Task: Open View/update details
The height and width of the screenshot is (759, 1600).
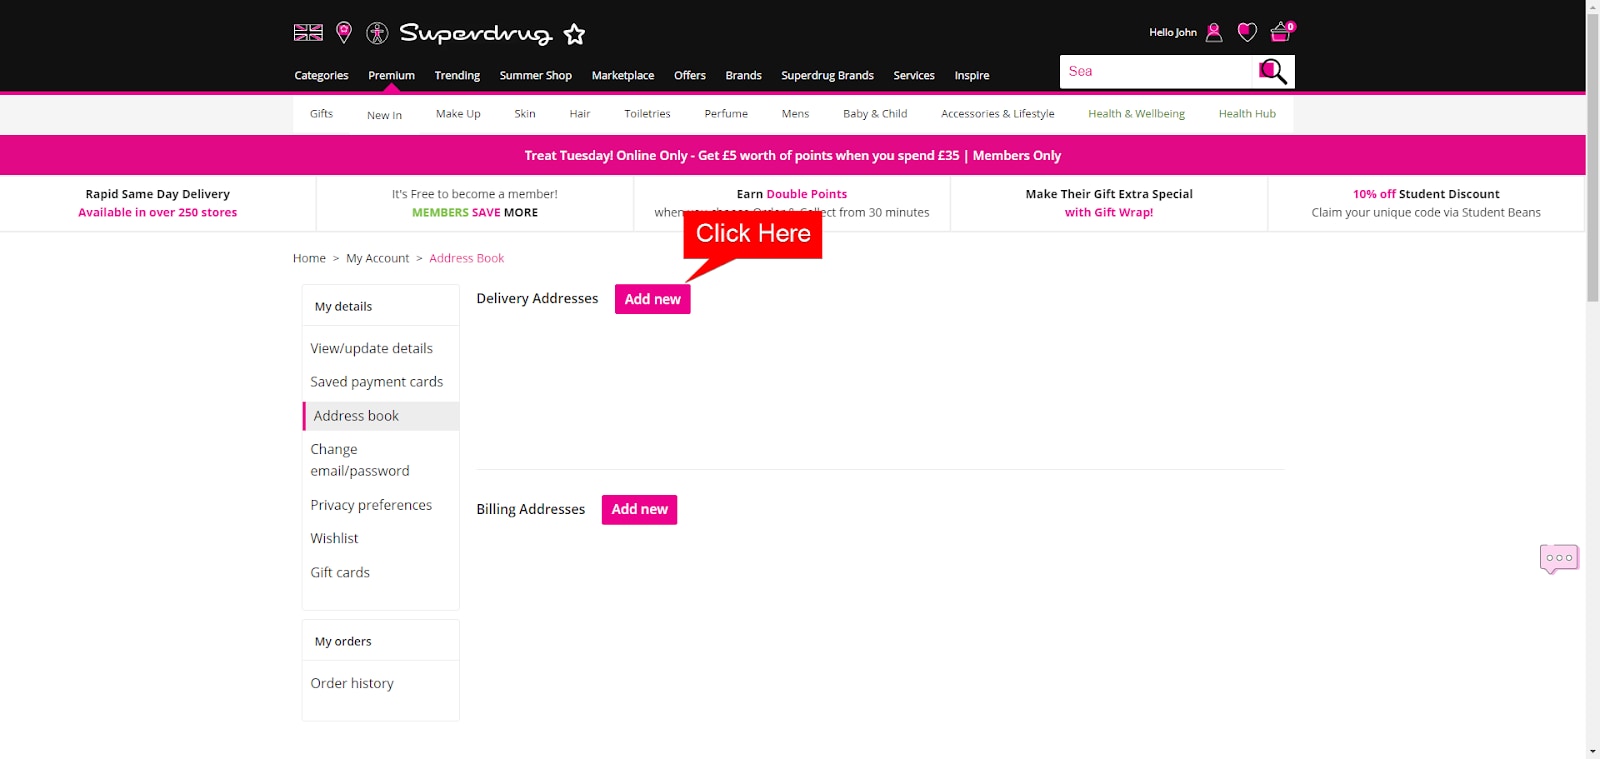Action: tap(371, 348)
